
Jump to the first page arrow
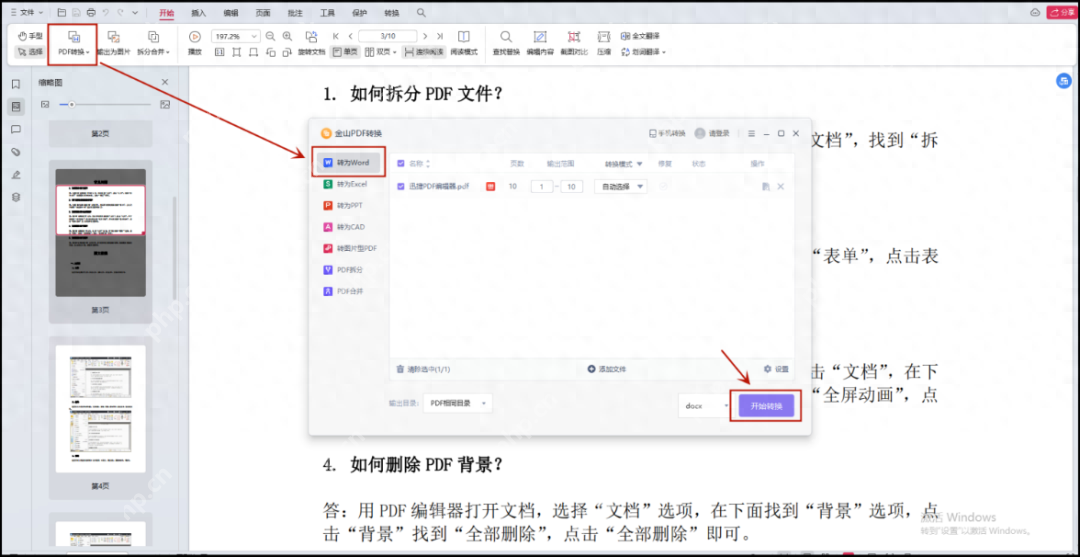335,36
